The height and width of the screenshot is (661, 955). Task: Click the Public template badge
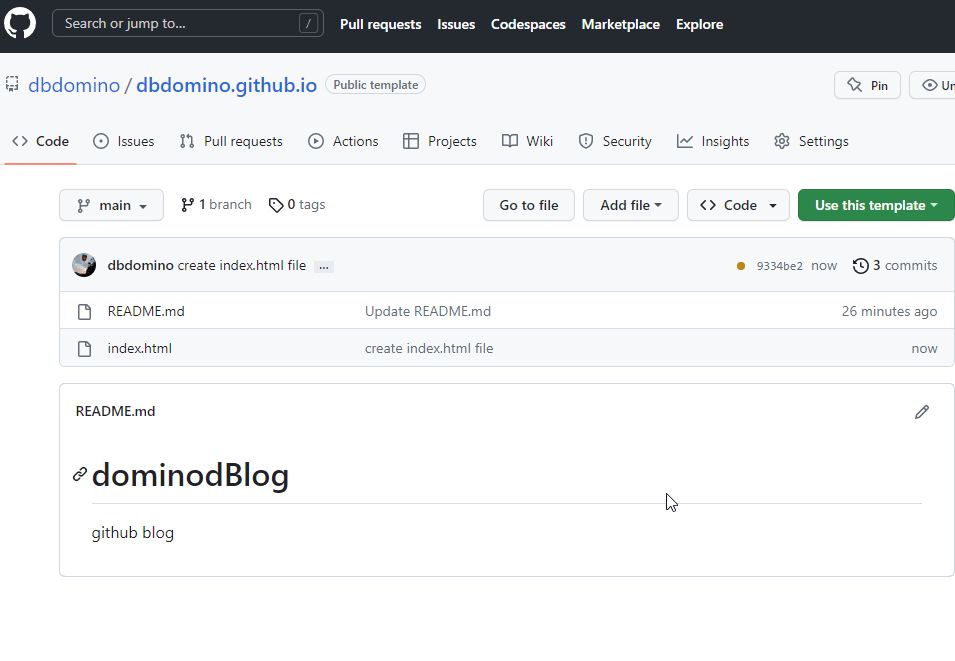coord(375,85)
